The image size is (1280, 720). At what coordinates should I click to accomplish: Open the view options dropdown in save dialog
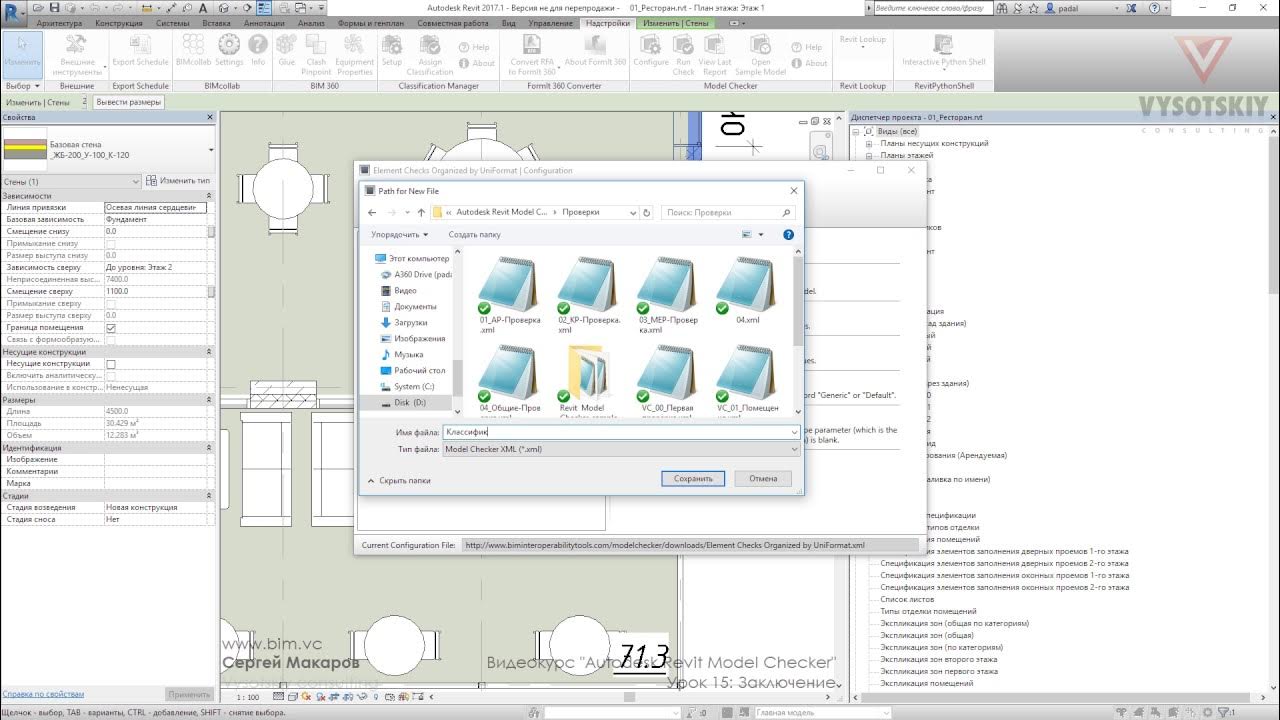click(x=761, y=234)
